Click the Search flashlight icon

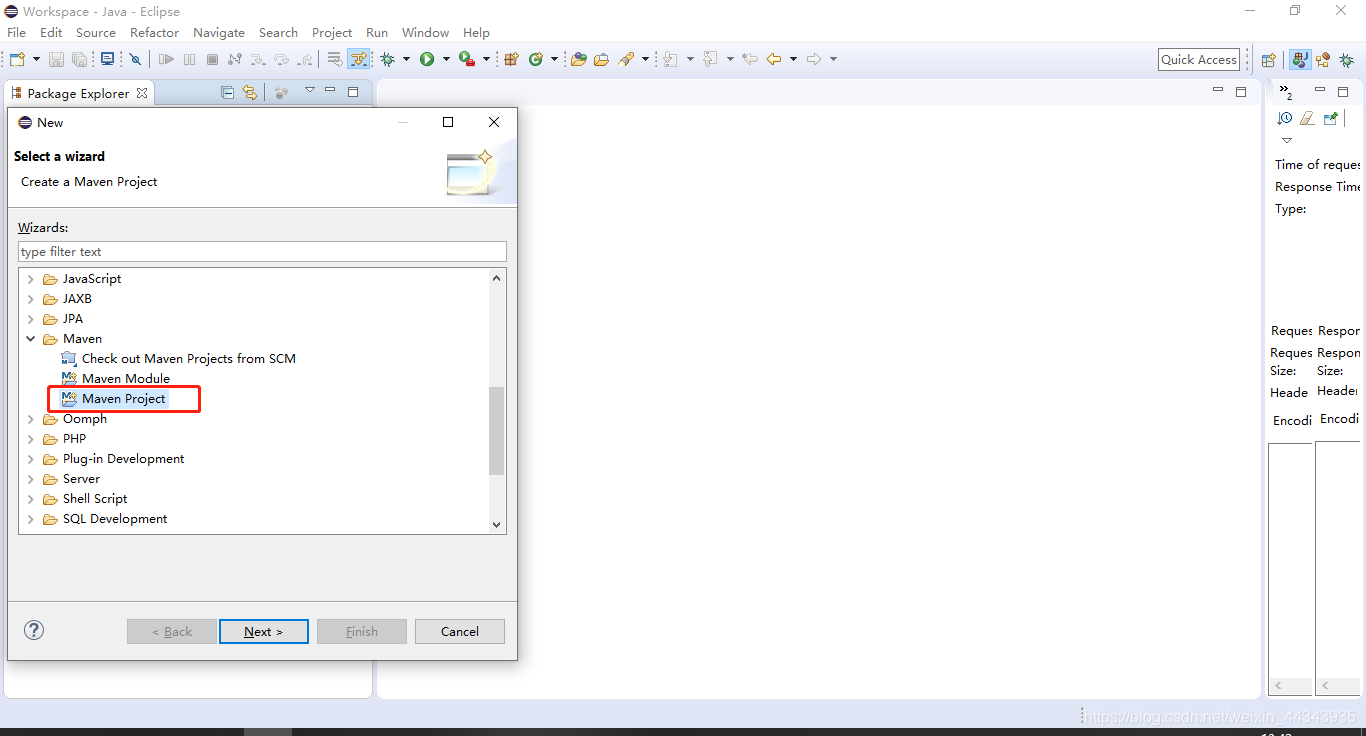627,60
